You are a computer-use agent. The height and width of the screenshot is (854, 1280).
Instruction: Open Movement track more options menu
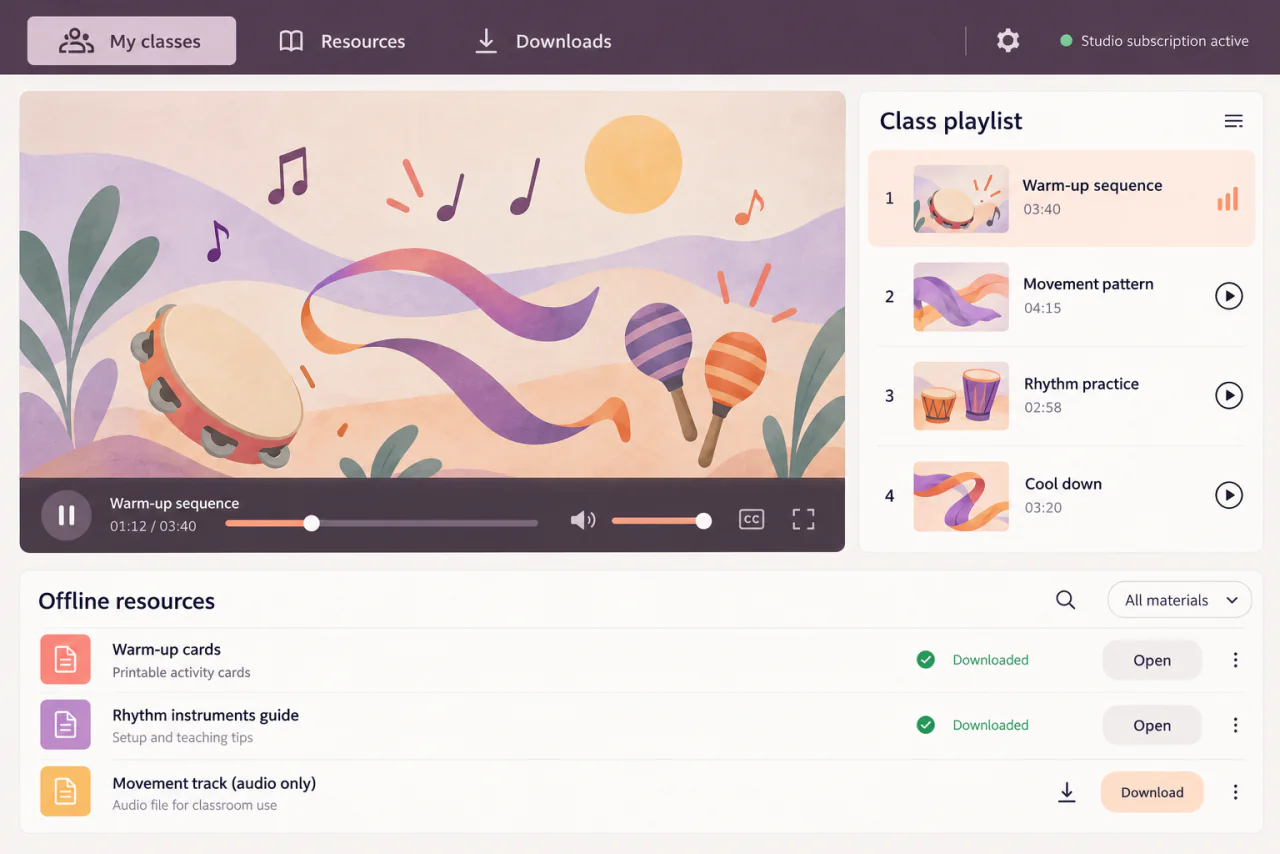(1235, 792)
